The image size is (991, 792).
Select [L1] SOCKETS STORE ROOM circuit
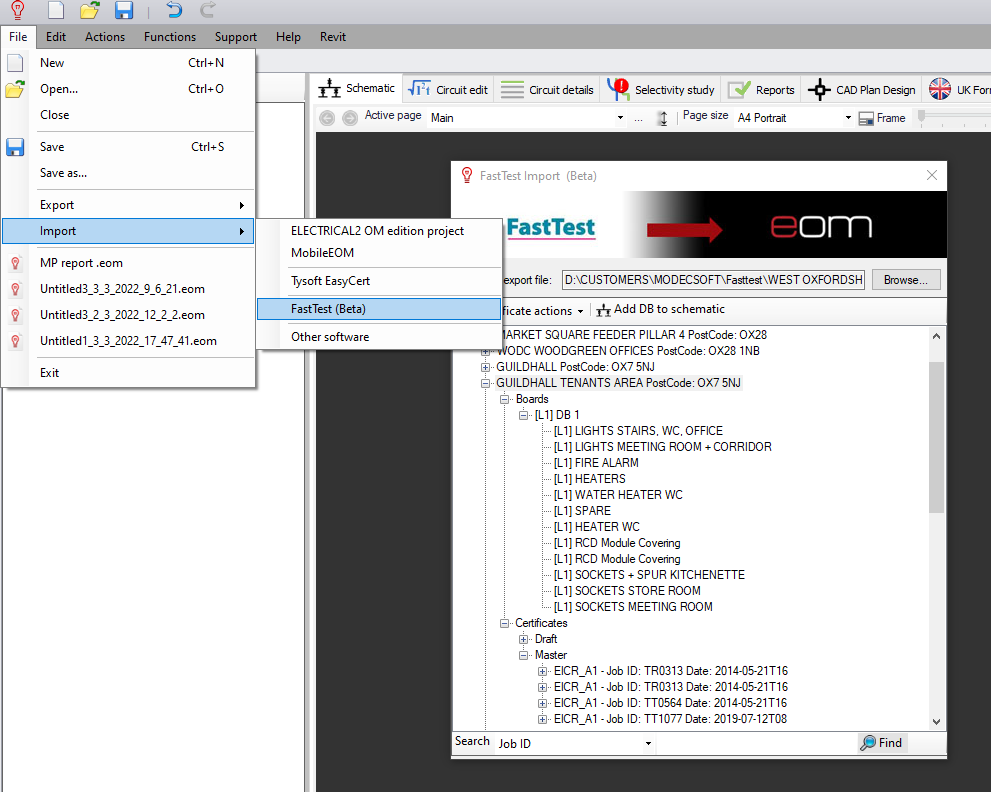[627, 591]
